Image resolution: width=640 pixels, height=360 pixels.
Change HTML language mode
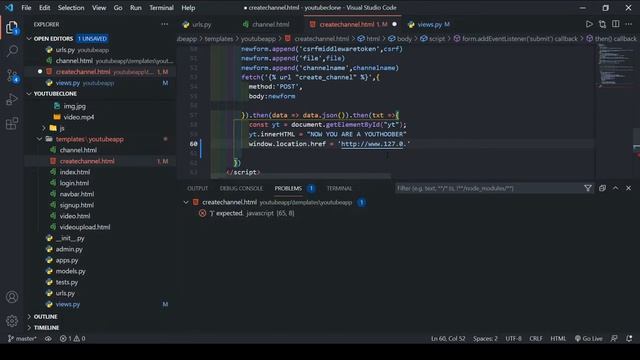coord(558,338)
